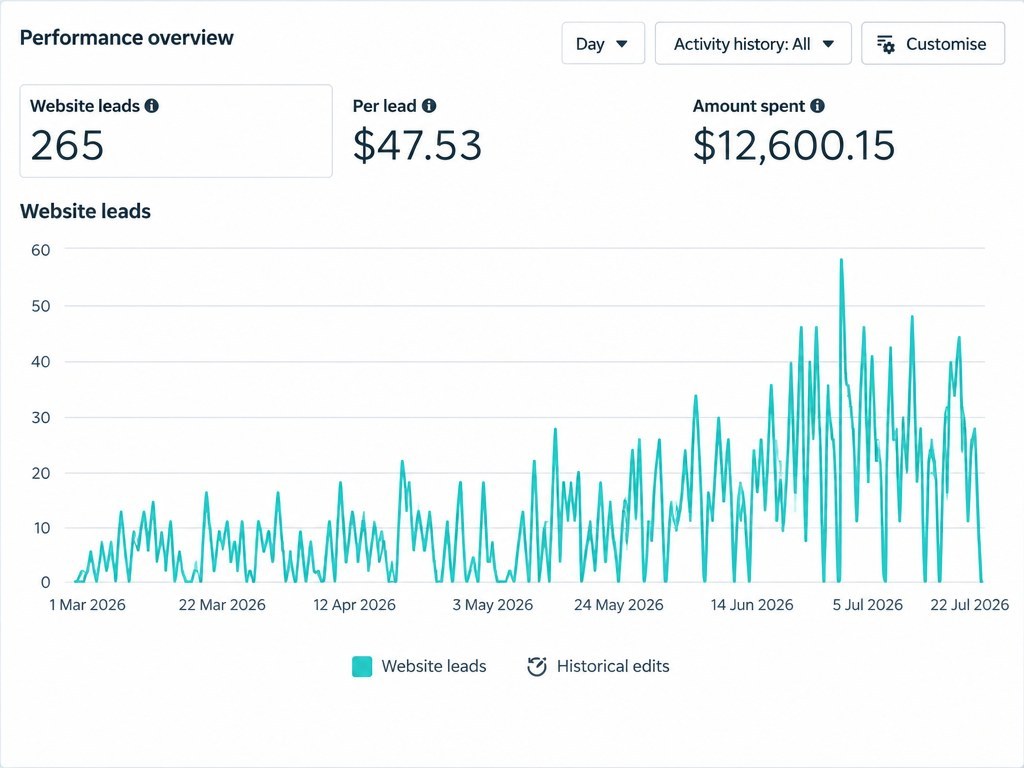Click the sliders-gear icon in Customise

886,44
